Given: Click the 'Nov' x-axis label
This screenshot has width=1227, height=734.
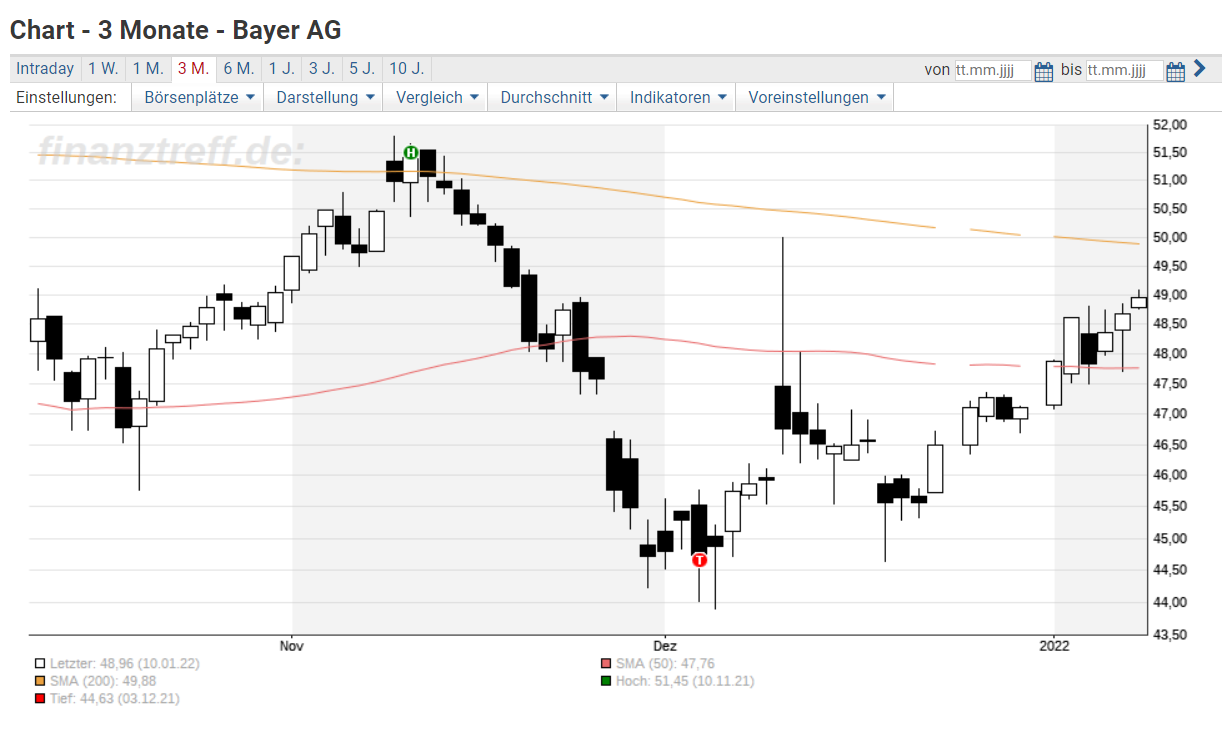Looking at the screenshot, I should pyautogui.click(x=292, y=646).
